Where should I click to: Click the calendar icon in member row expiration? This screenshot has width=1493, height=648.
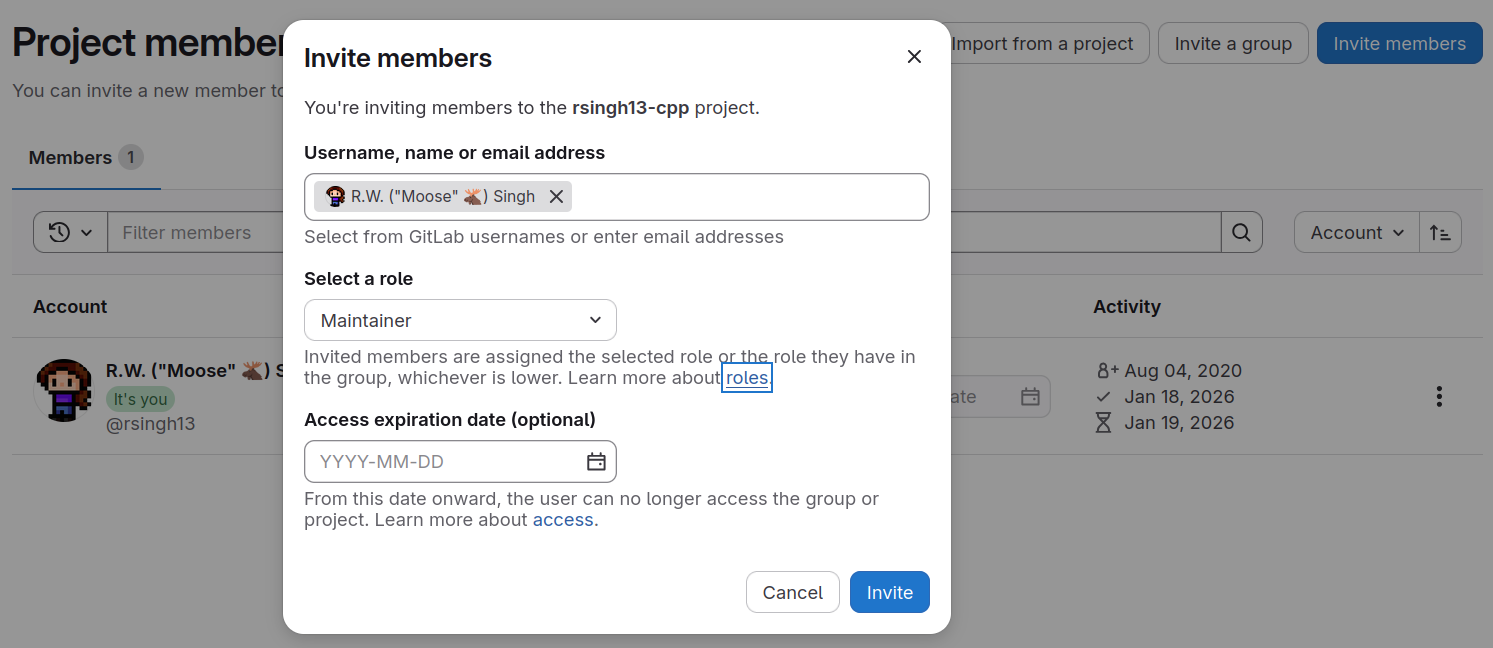coord(1030,397)
